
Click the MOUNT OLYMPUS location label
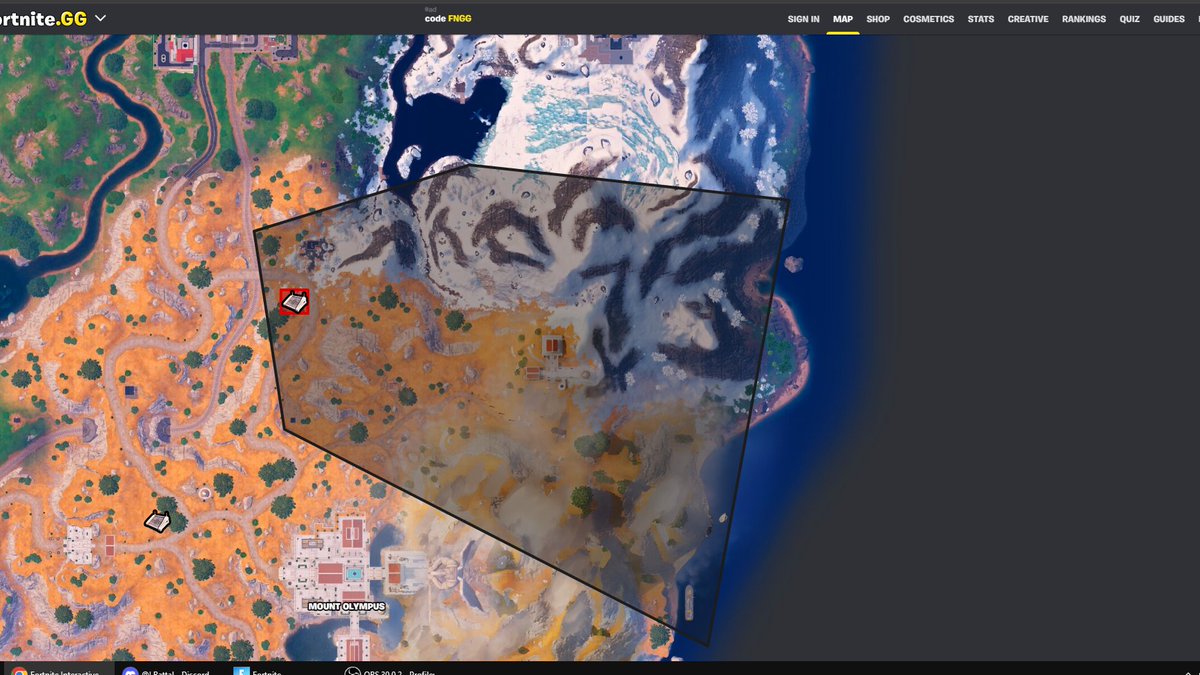pos(346,606)
